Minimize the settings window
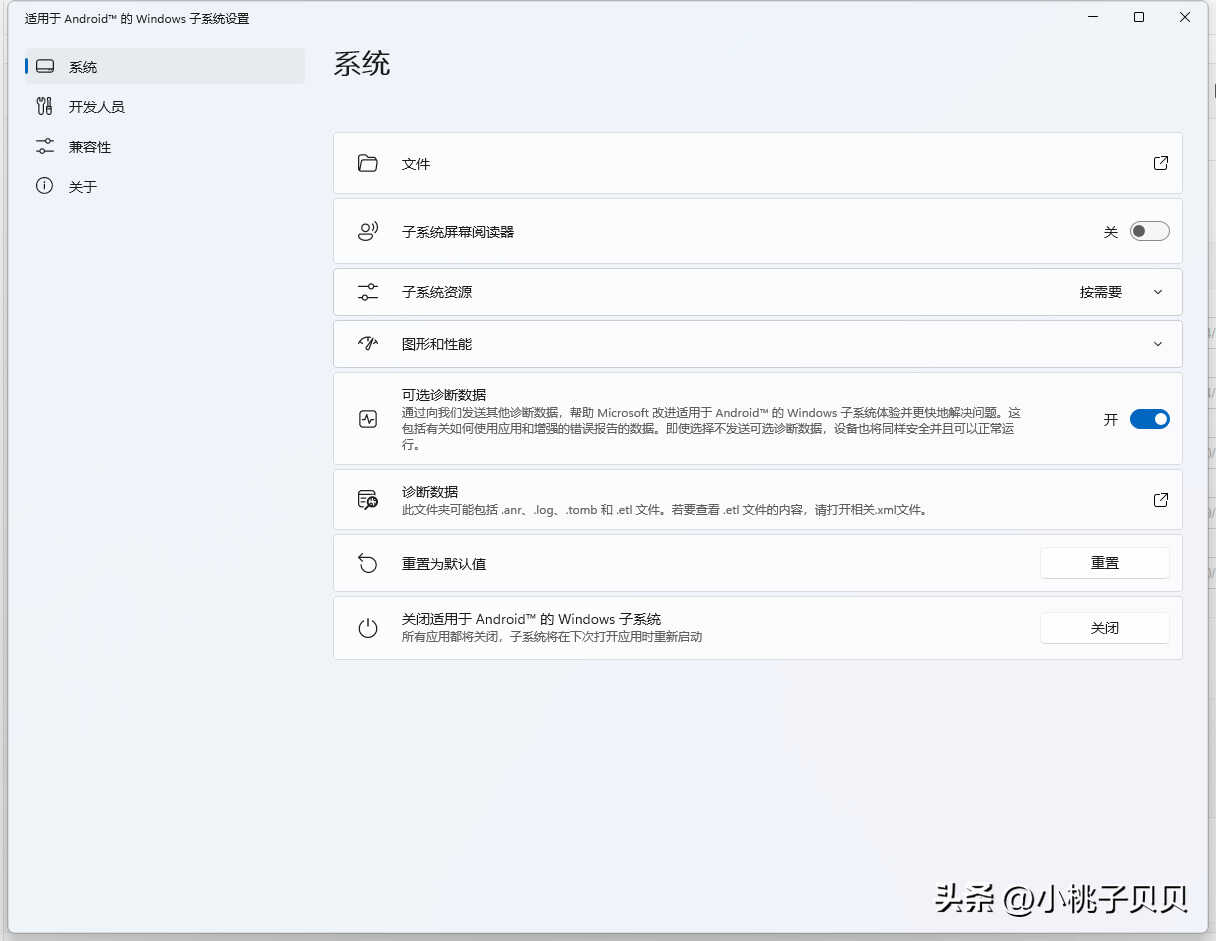This screenshot has width=1216, height=941. (x=1092, y=17)
